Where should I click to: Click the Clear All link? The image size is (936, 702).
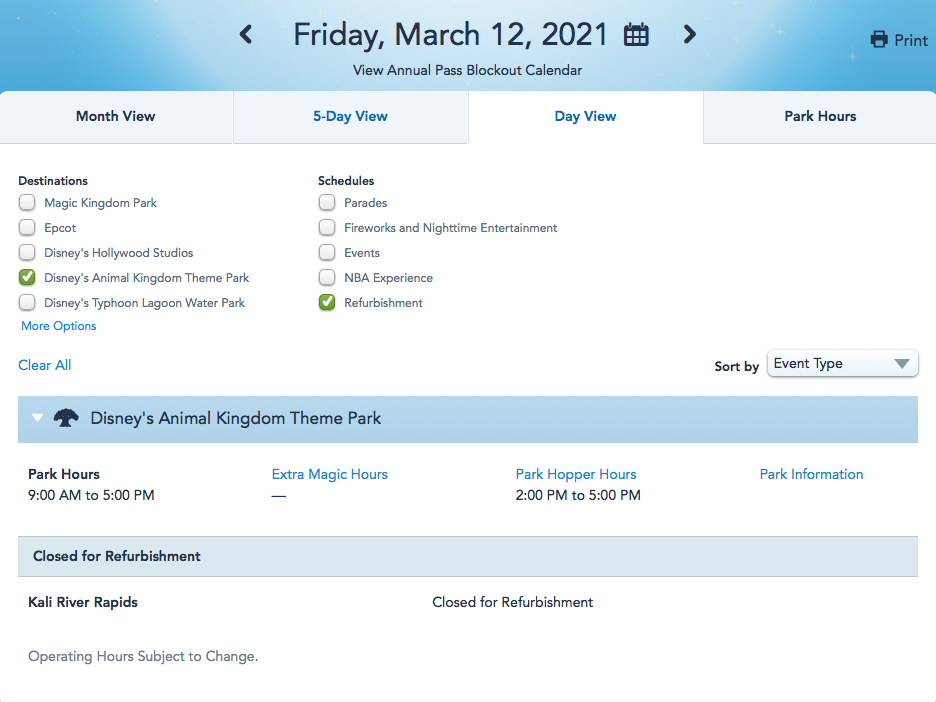[45, 365]
